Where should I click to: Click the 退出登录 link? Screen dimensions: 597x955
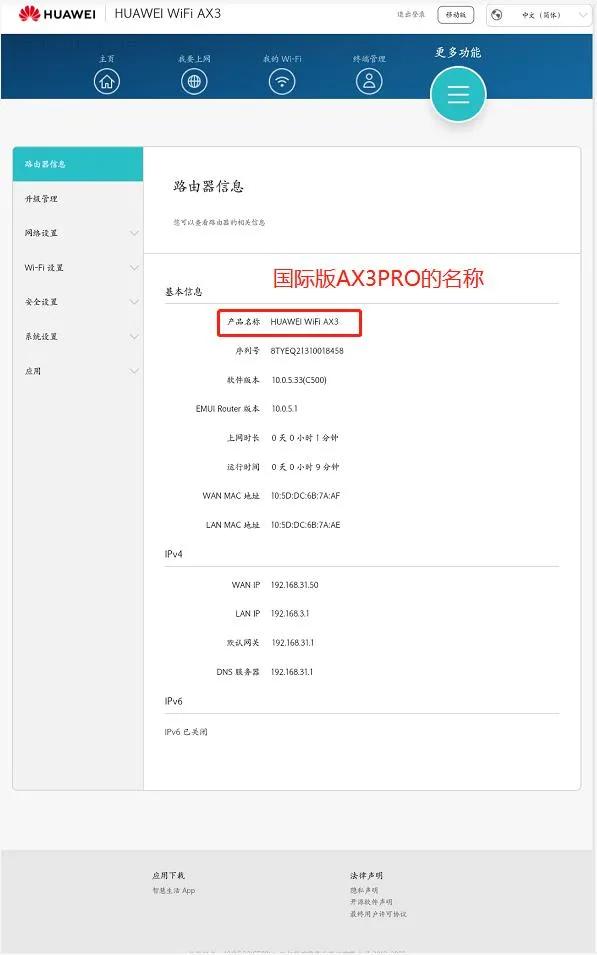coord(411,14)
